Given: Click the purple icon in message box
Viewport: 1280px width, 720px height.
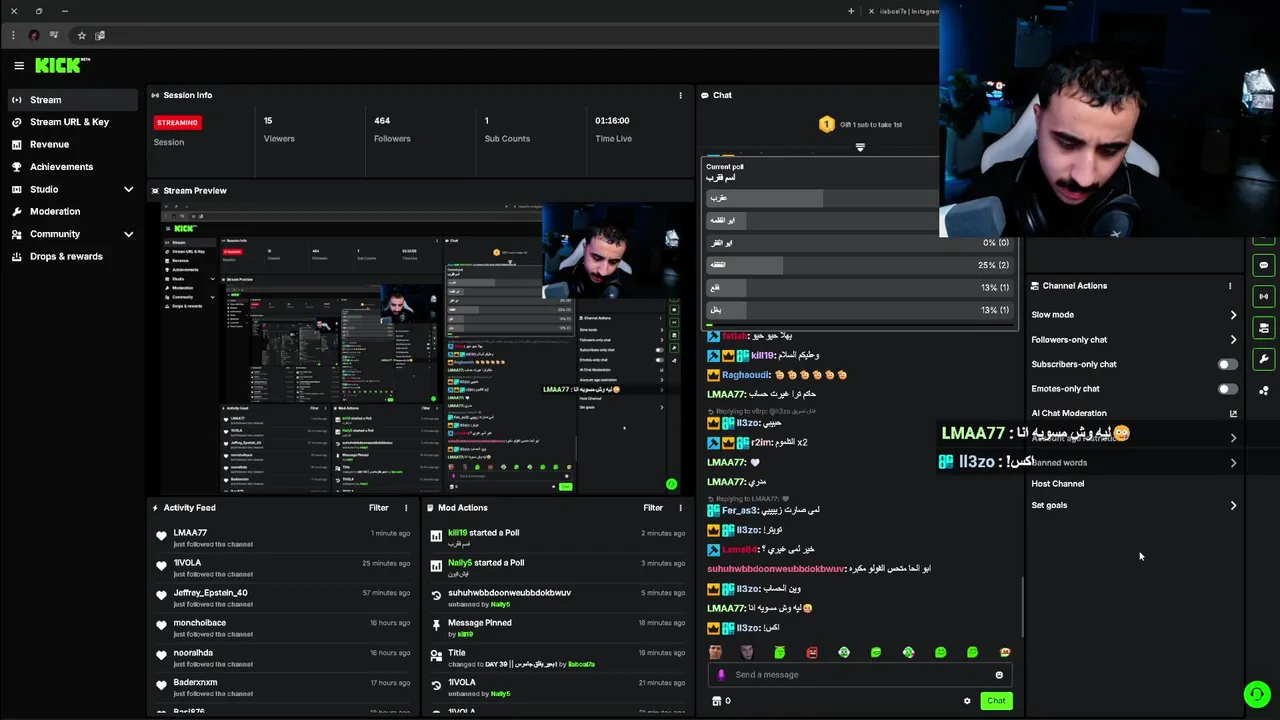Looking at the screenshot, I should point(721,675).
